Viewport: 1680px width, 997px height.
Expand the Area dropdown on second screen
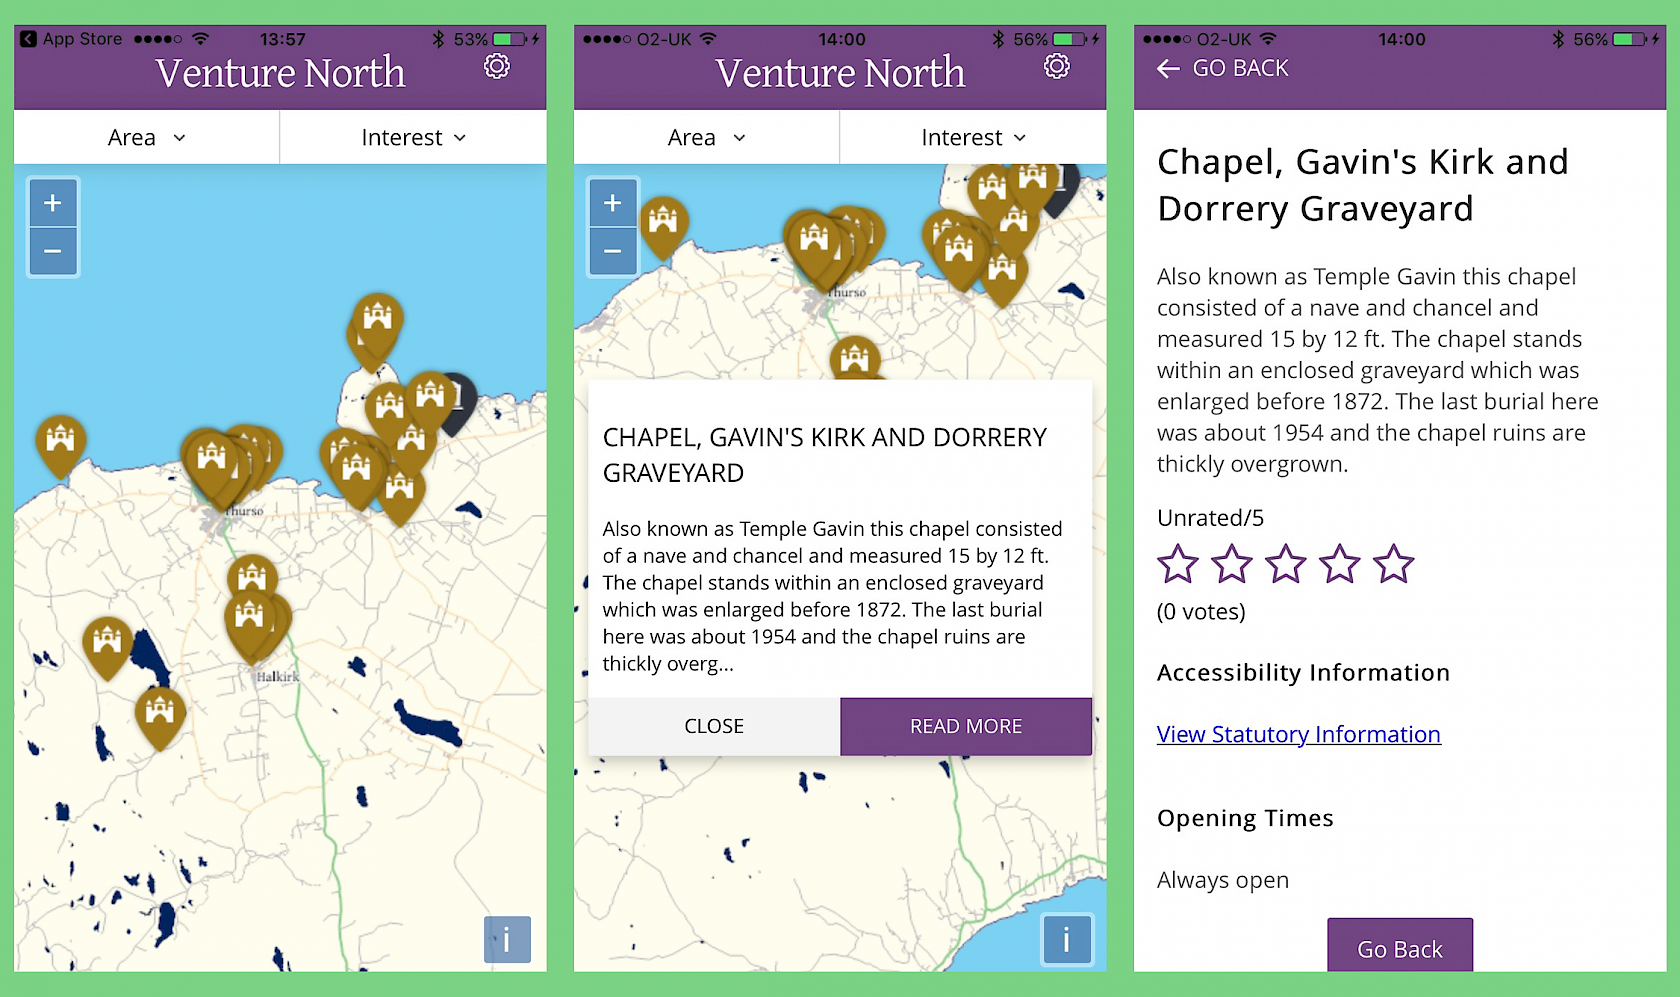pyautogui.click(x=707, y=137)
